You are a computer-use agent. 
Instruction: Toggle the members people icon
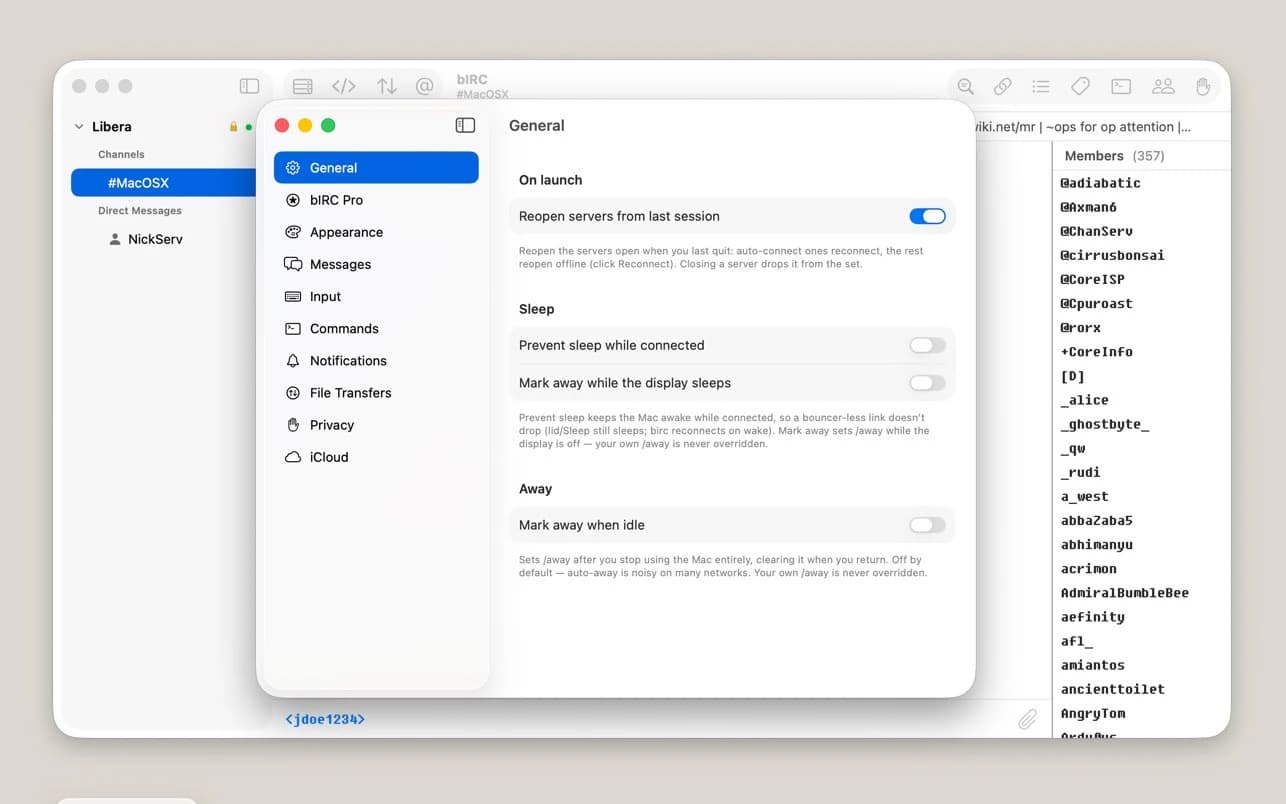[1163, 87]
